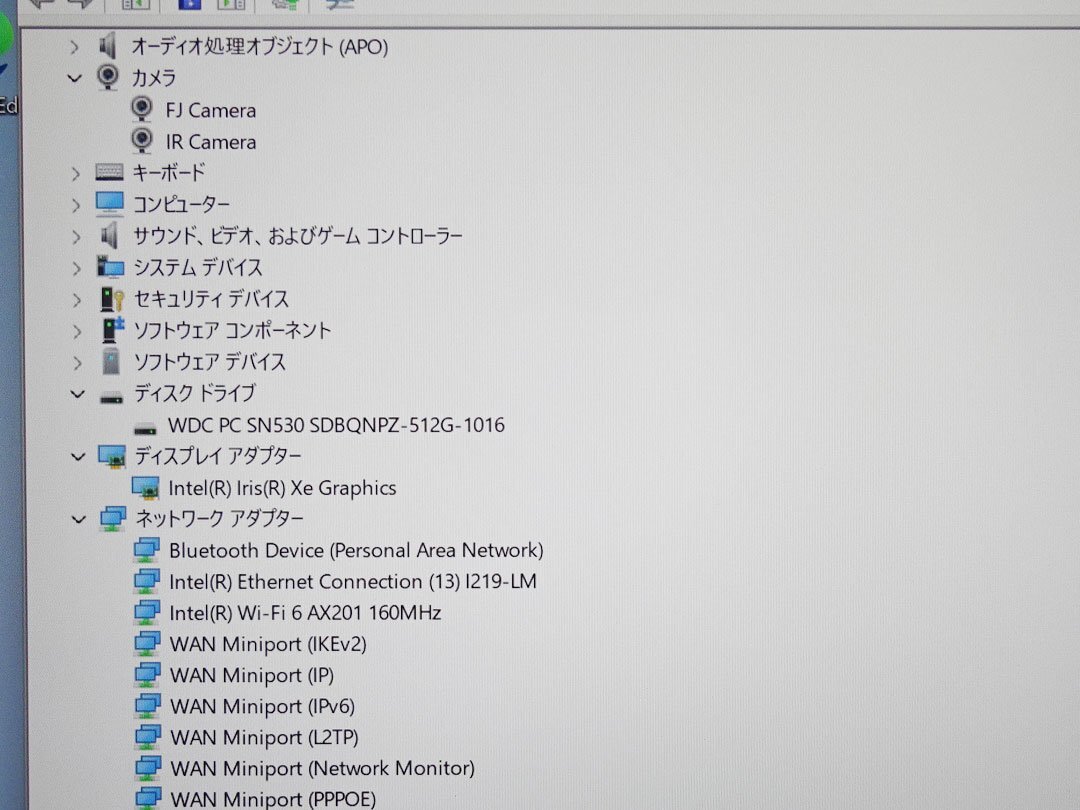Viewport: 1080px width, 810px height.
Task: Expand the オーディオ処理オブジェクト (APO) node
Action: [x=74, y=47]
